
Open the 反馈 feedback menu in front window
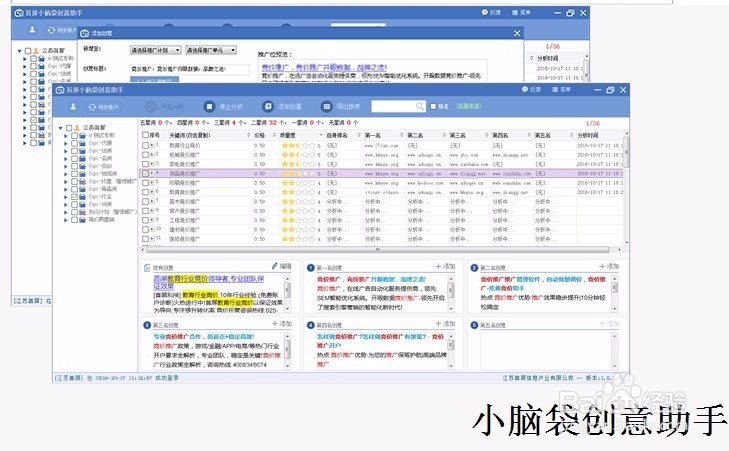[531, 89]
